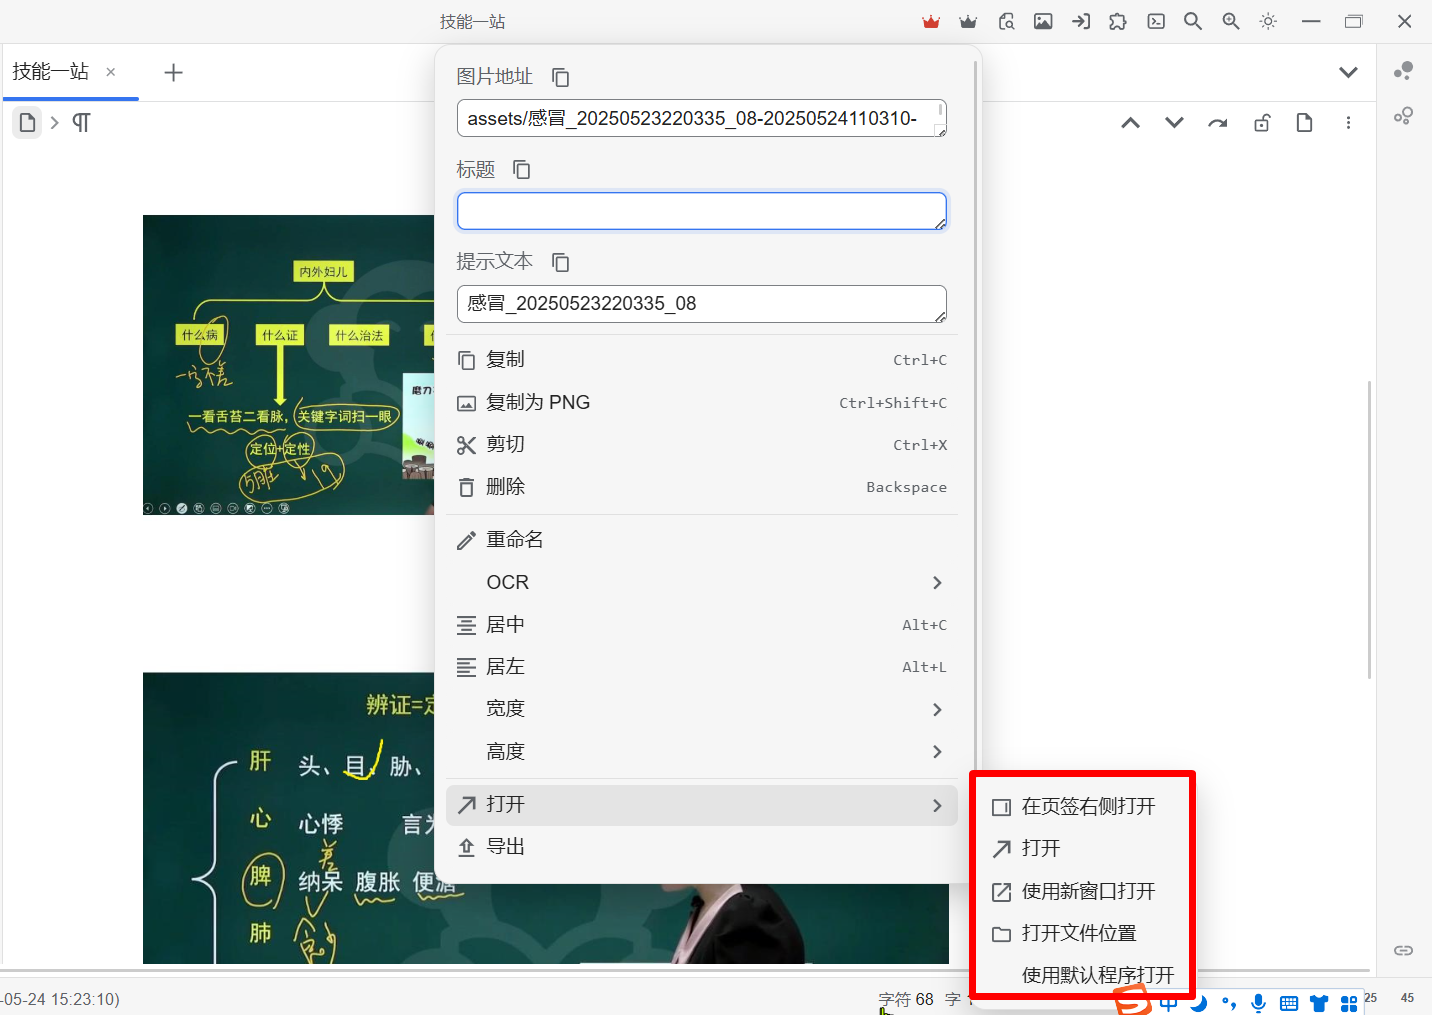1432x1015 pixels.
Task: Open the three-dot more menu in editor toolbar
Action: coord(1348,123)
